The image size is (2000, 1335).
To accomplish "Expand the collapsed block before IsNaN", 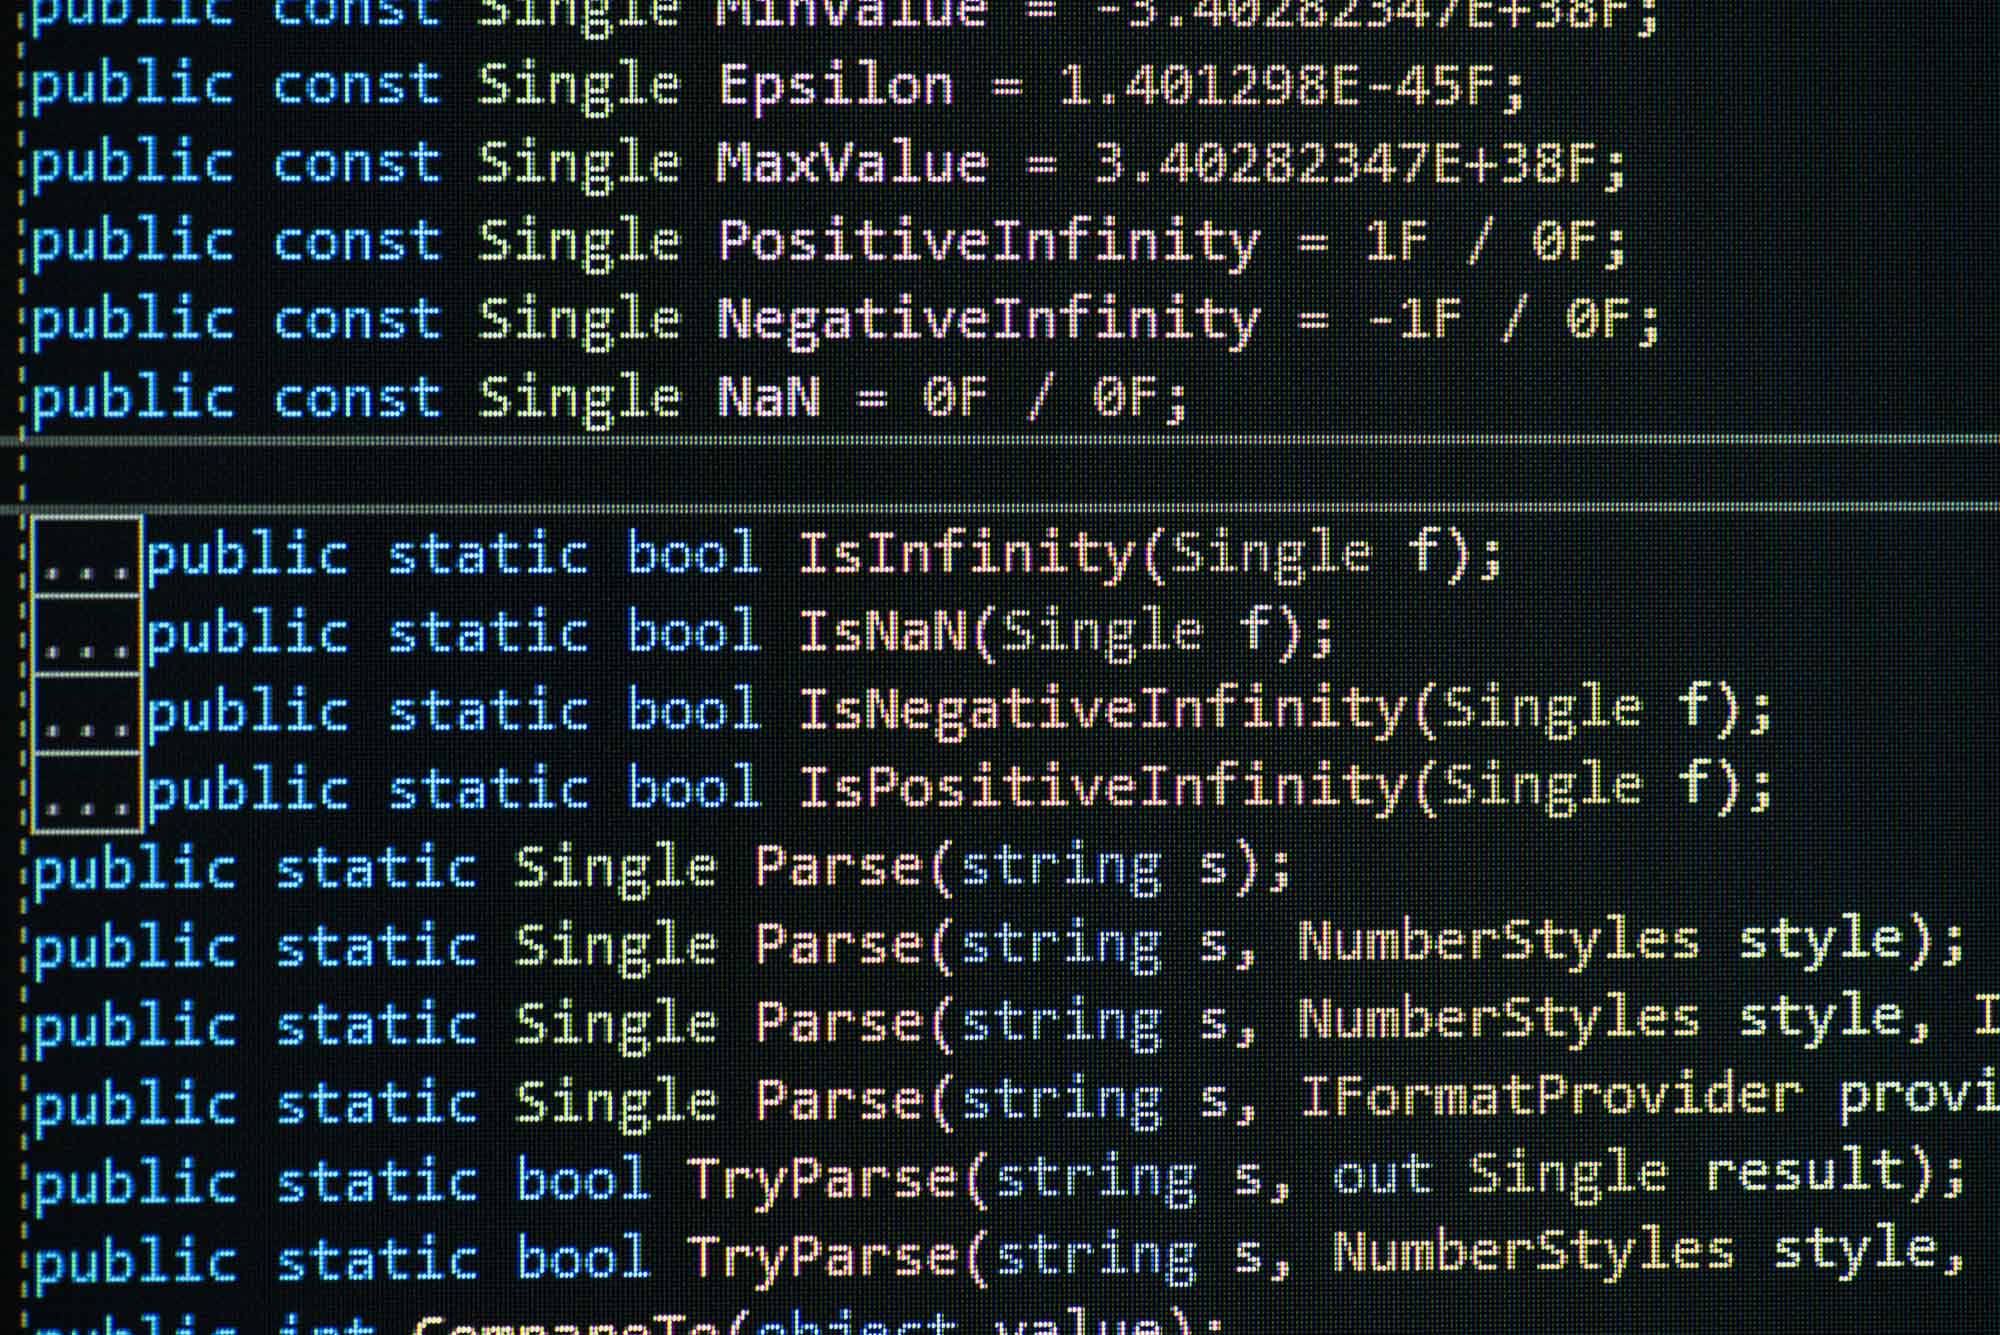I will click(x=86, y=635).
